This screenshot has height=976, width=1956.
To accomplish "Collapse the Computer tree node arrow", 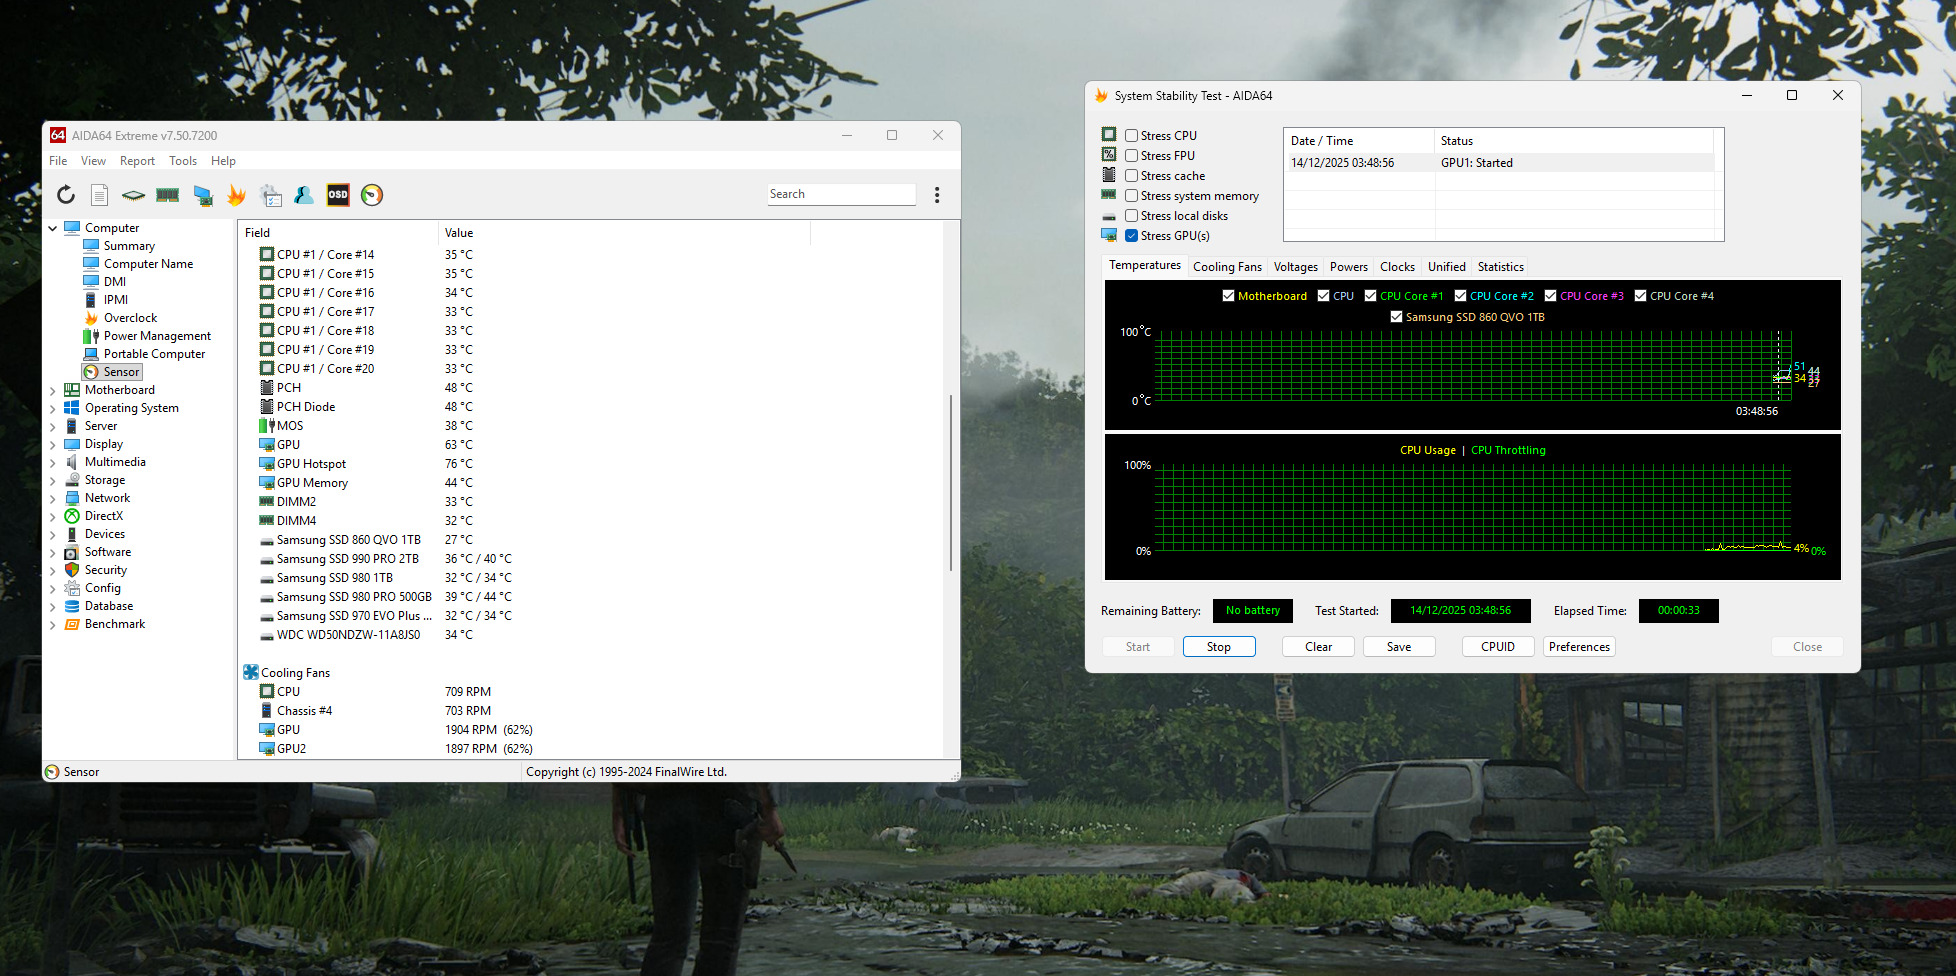I will [x=53, y=228].
